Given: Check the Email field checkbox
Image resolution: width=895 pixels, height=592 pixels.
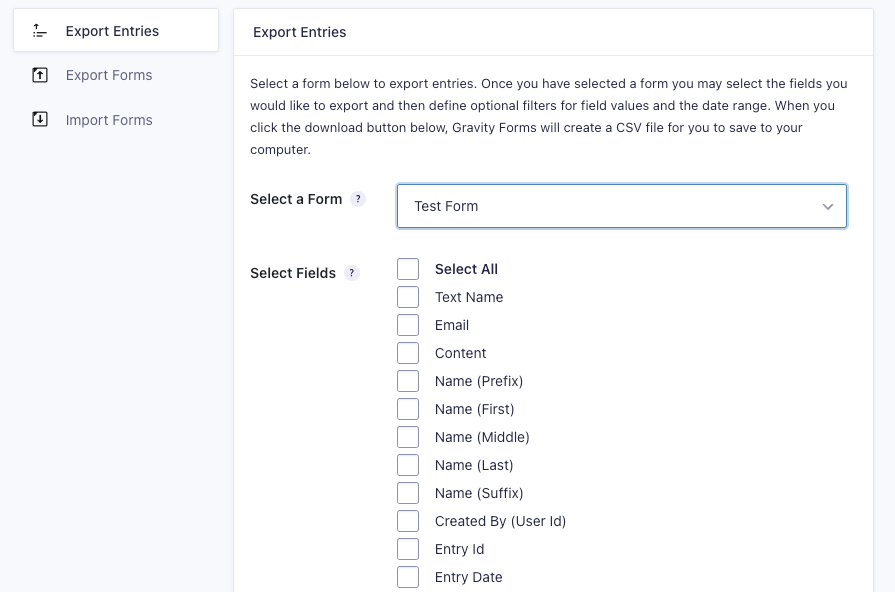Looking at the screenshot, I should (x=408, y=324).
